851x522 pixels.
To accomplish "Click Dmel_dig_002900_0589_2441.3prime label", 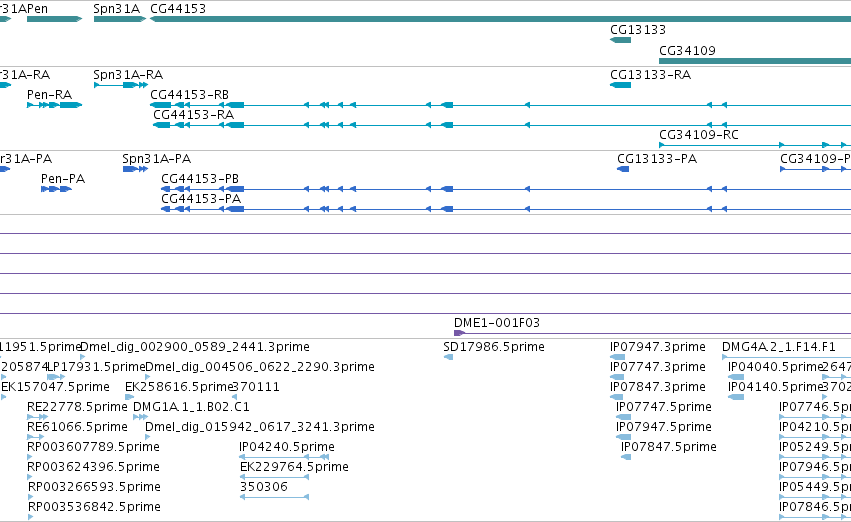I will pyautogui.click(x=195, y=347).
